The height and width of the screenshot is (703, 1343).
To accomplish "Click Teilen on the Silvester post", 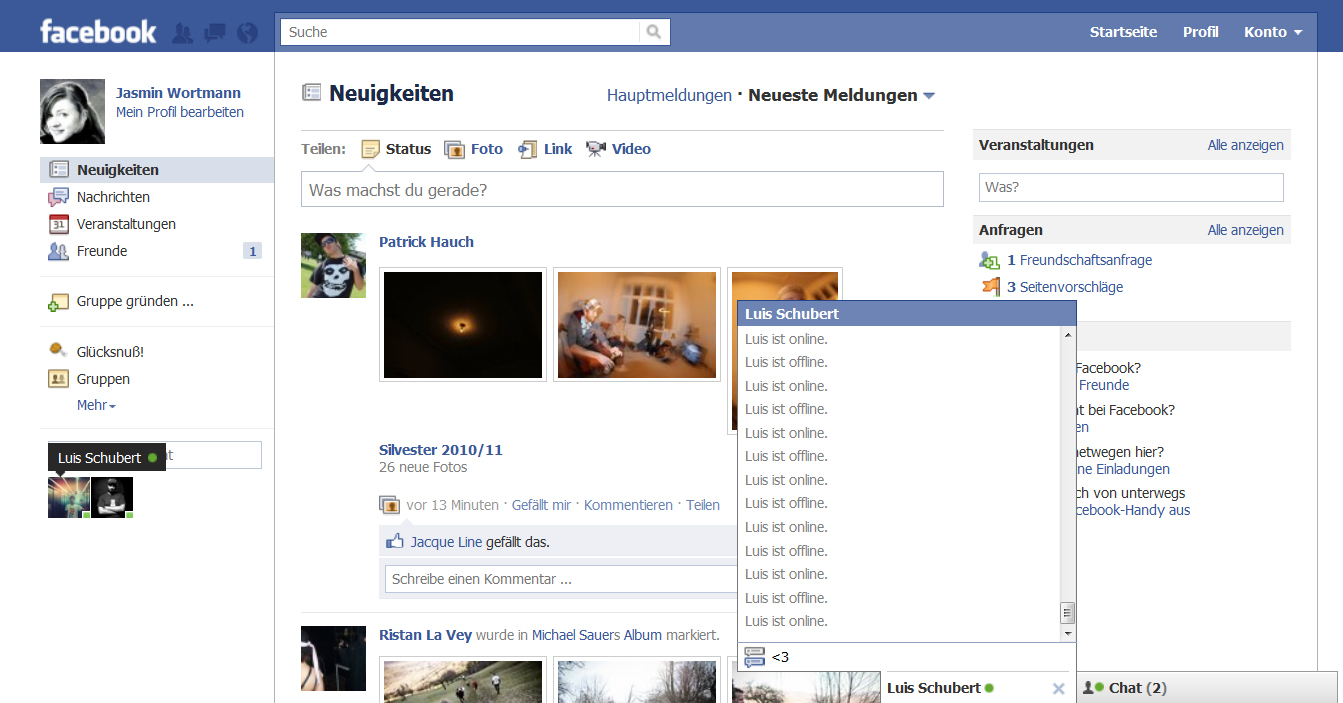I will click(x=702, y=505).
